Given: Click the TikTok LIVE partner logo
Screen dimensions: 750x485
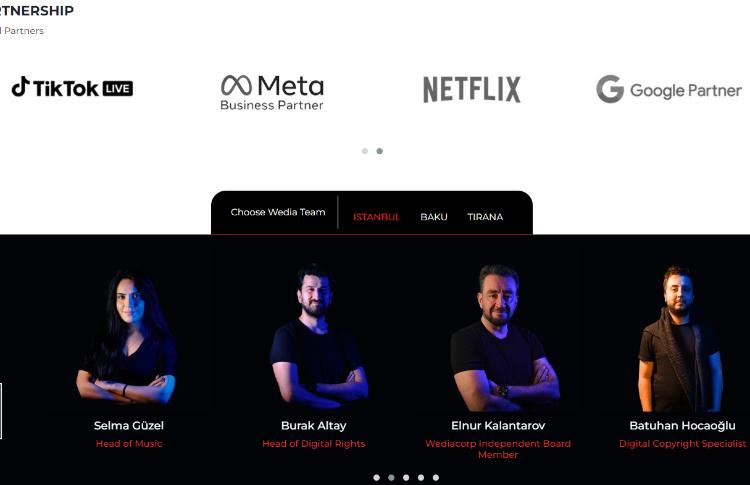Looking at the screenshot, I should (x=72, y=88).
